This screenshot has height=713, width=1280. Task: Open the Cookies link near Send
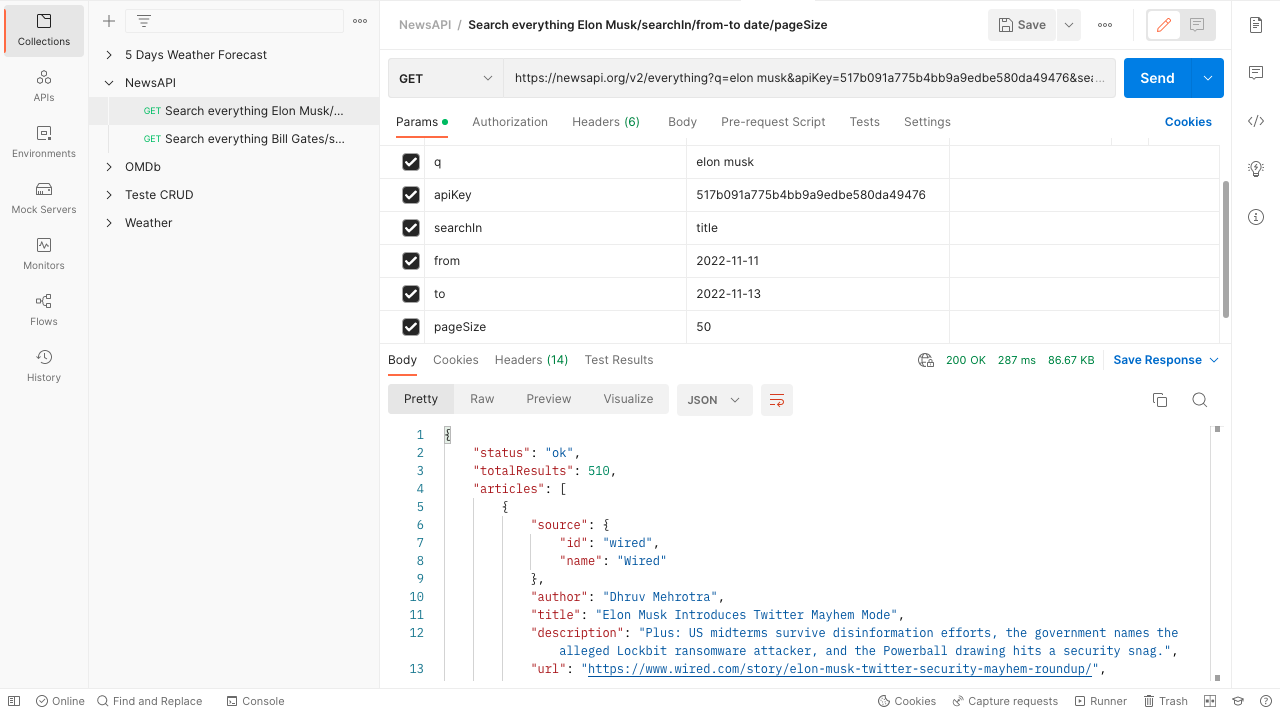[1188, 122]
